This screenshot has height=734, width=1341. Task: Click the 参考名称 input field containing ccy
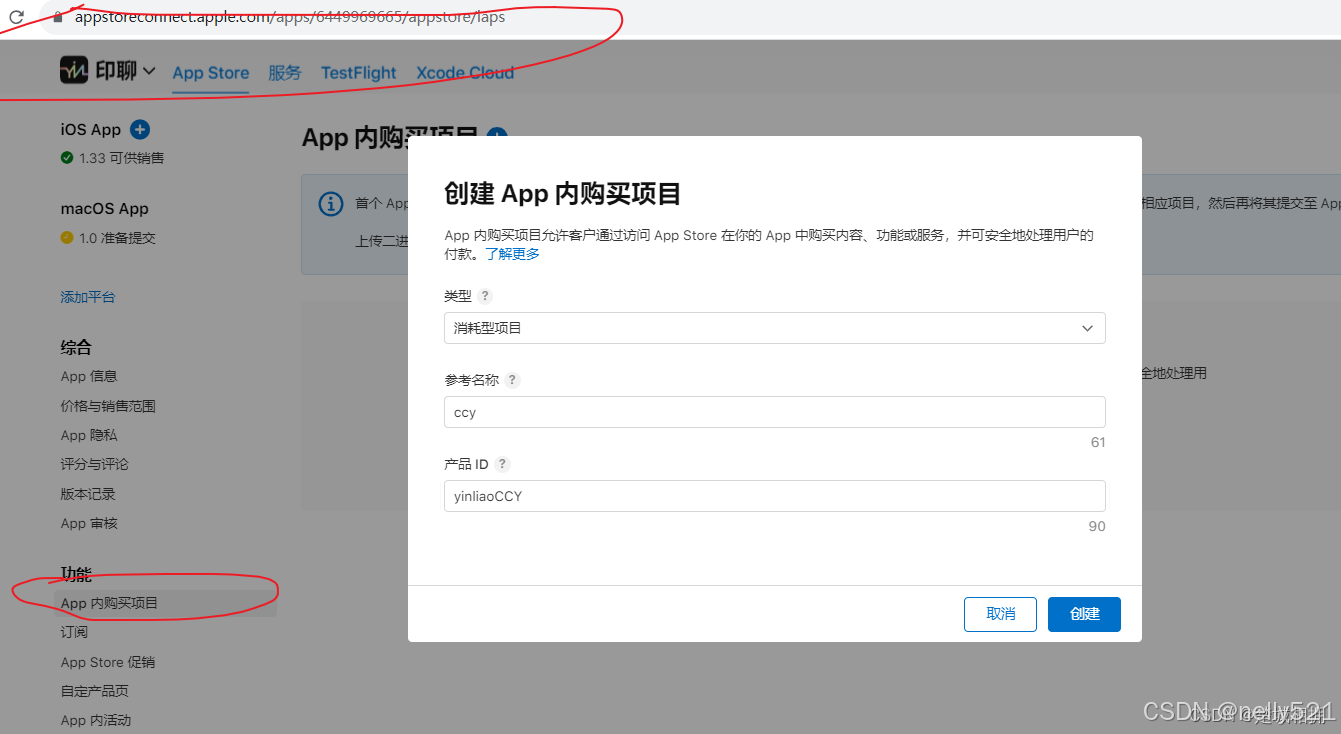[774, 412]
